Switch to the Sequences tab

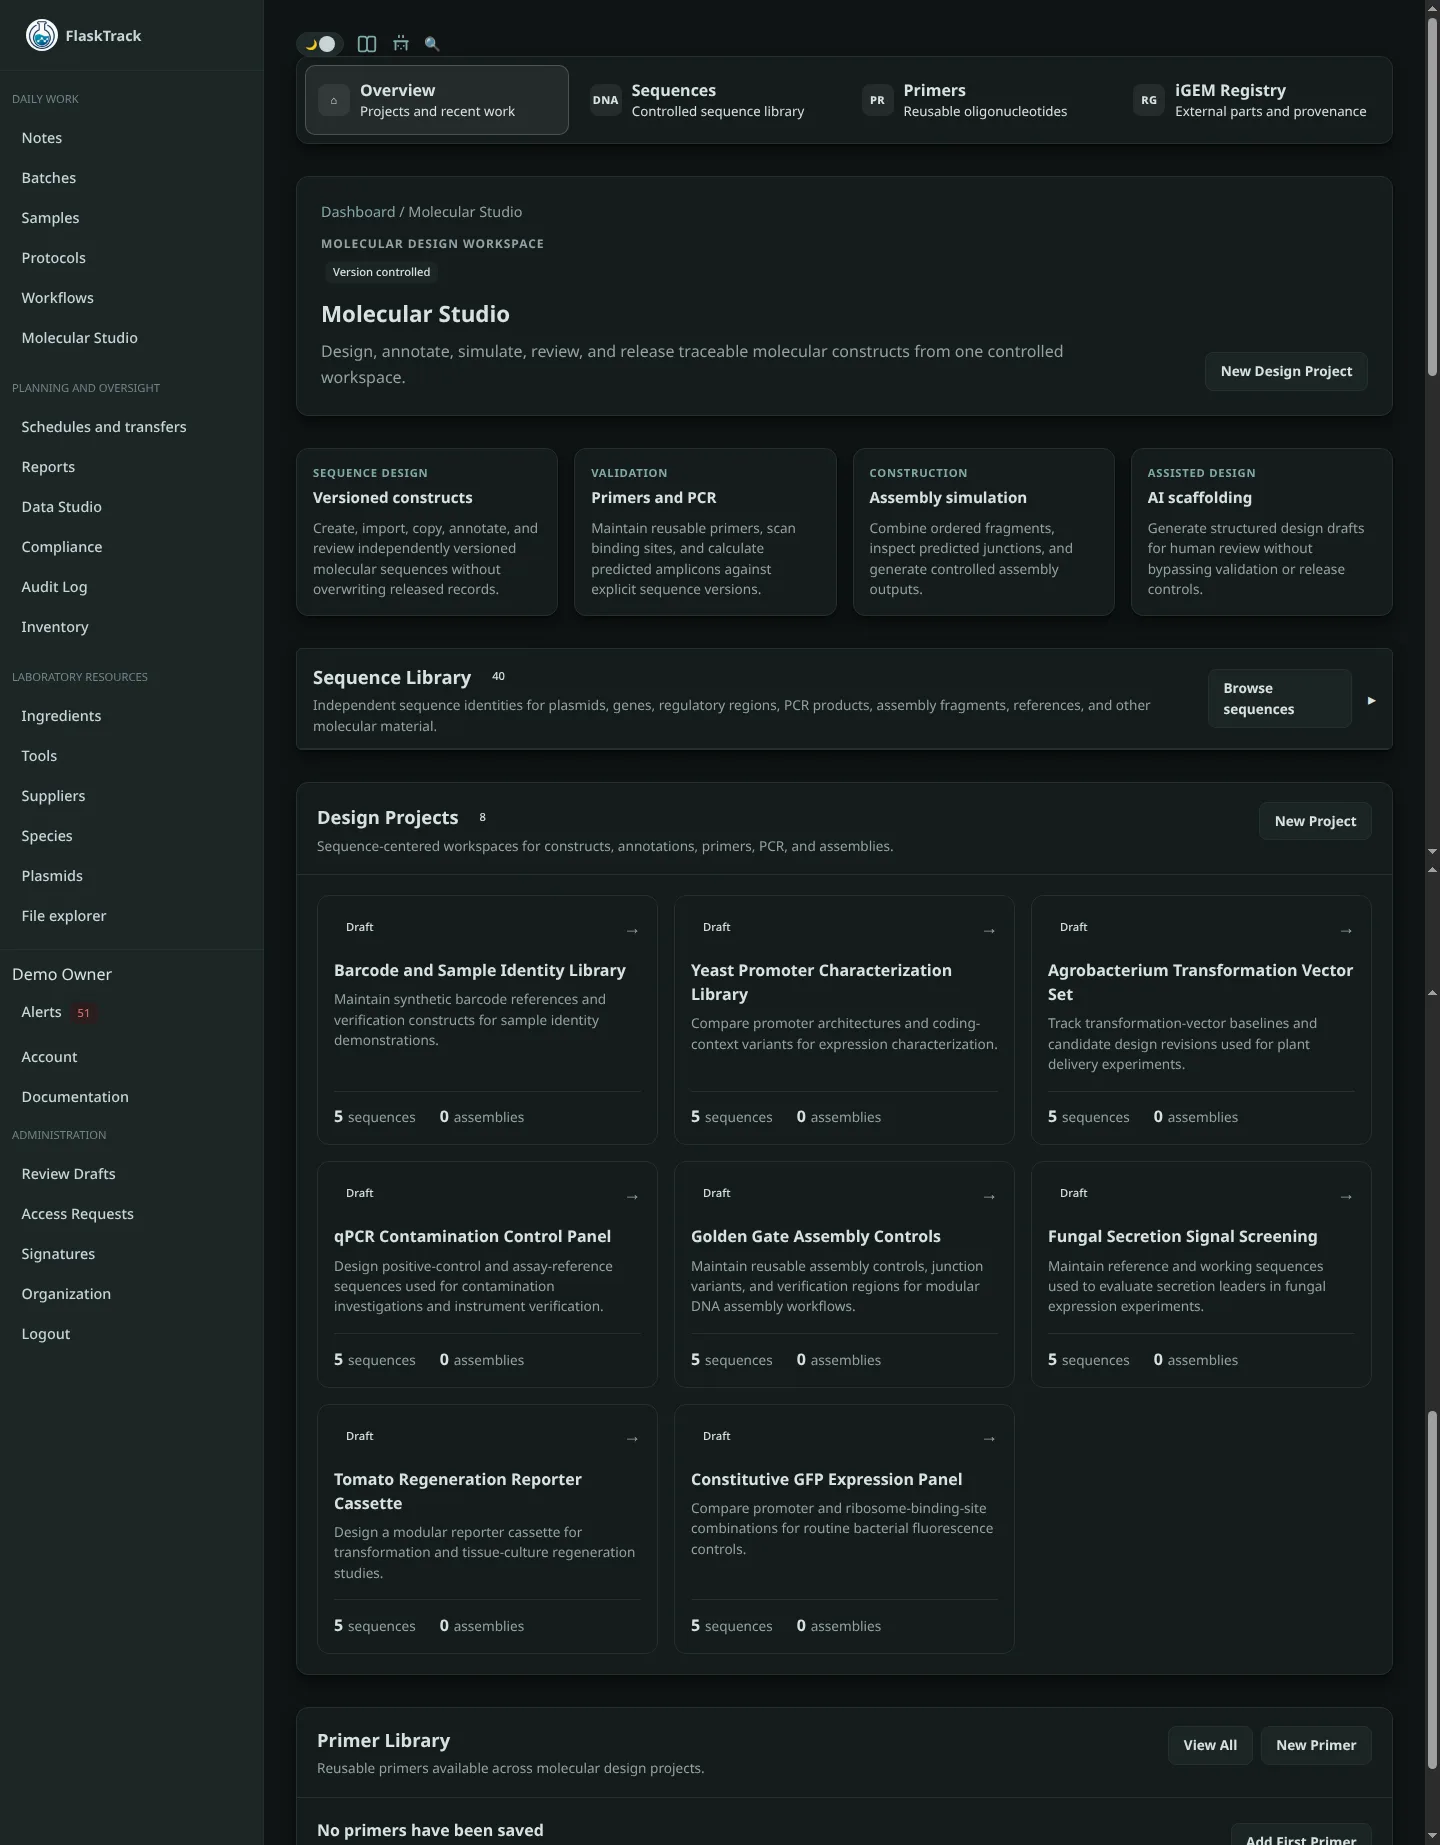click(708, 100)
